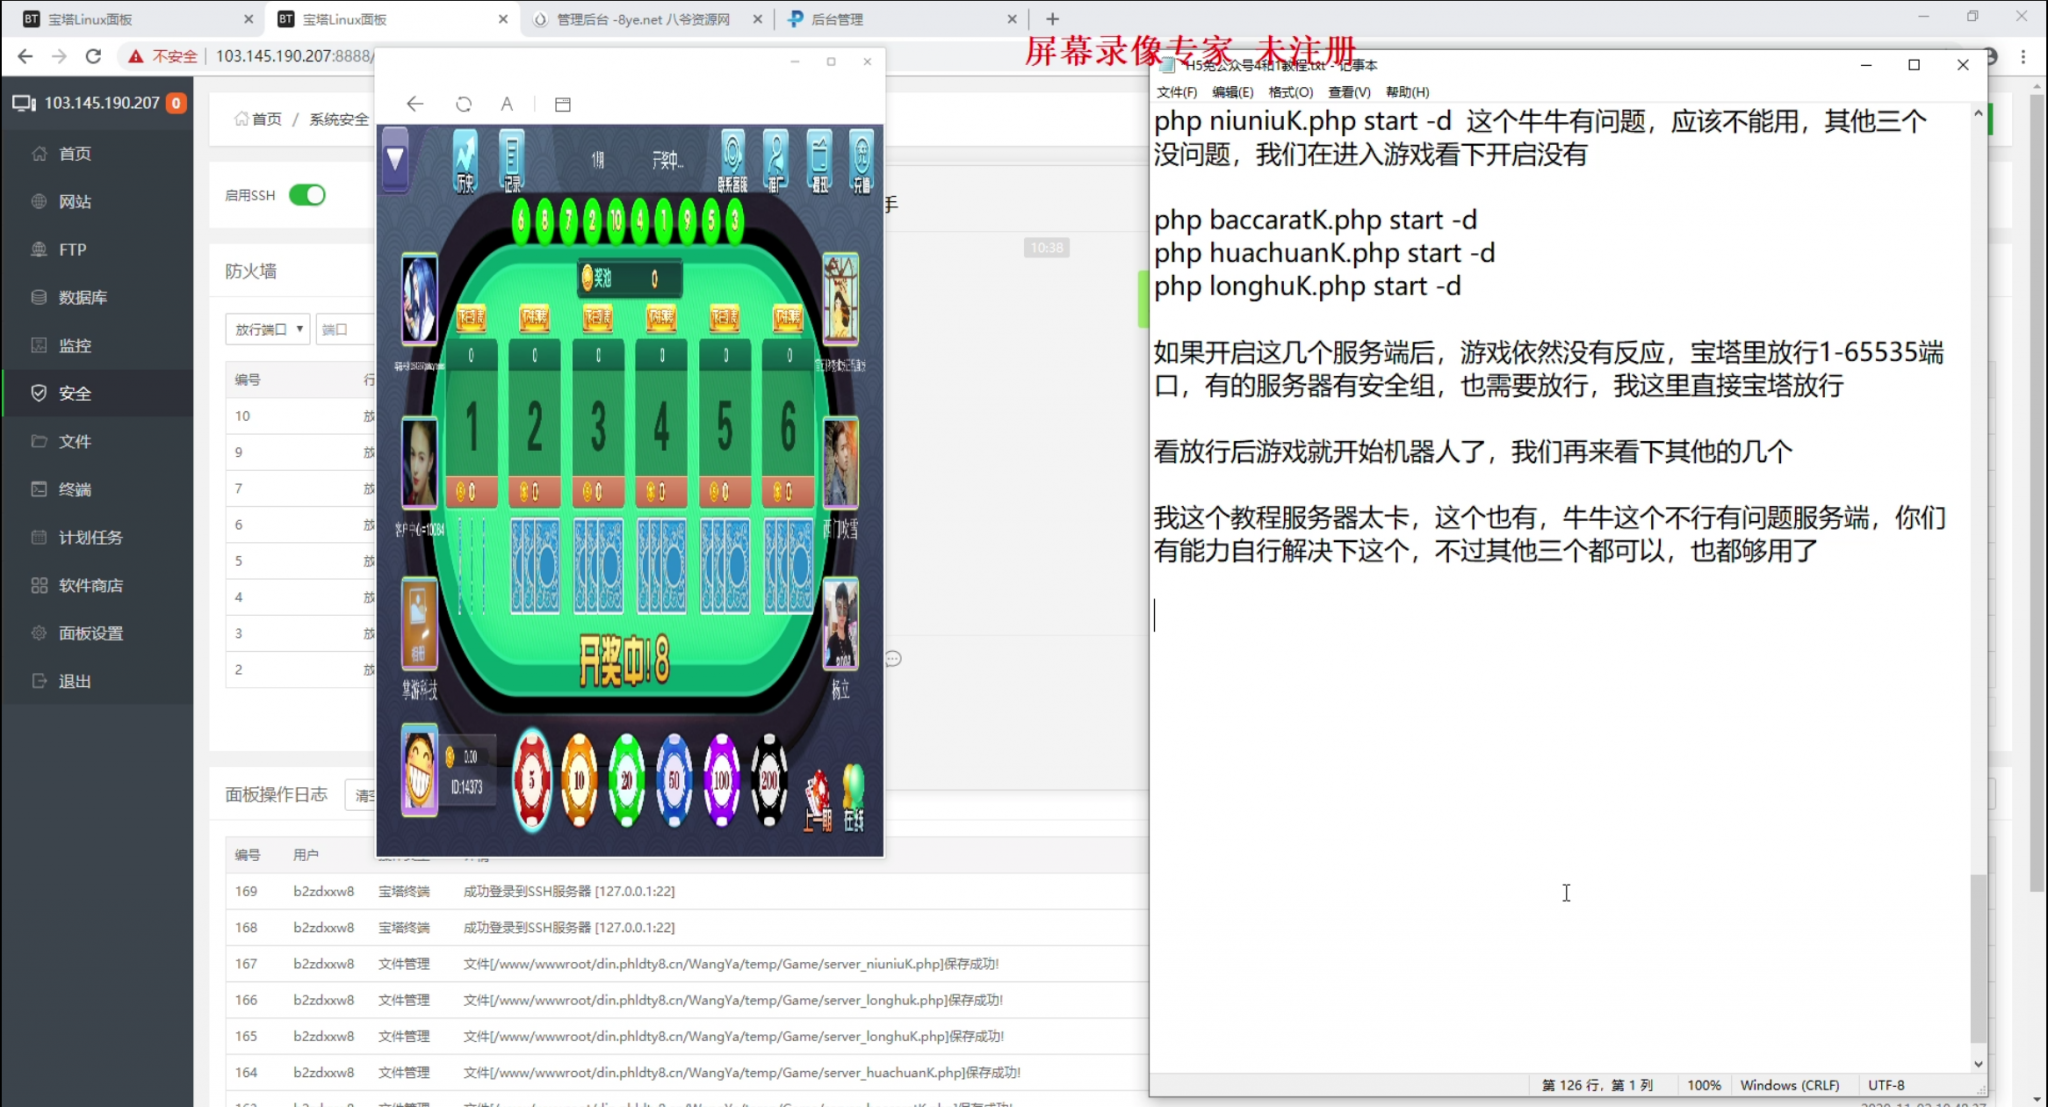Open 文件 in the left sidebar
This screenshot has height=1107, width=2048.
[x=74, y=441]
